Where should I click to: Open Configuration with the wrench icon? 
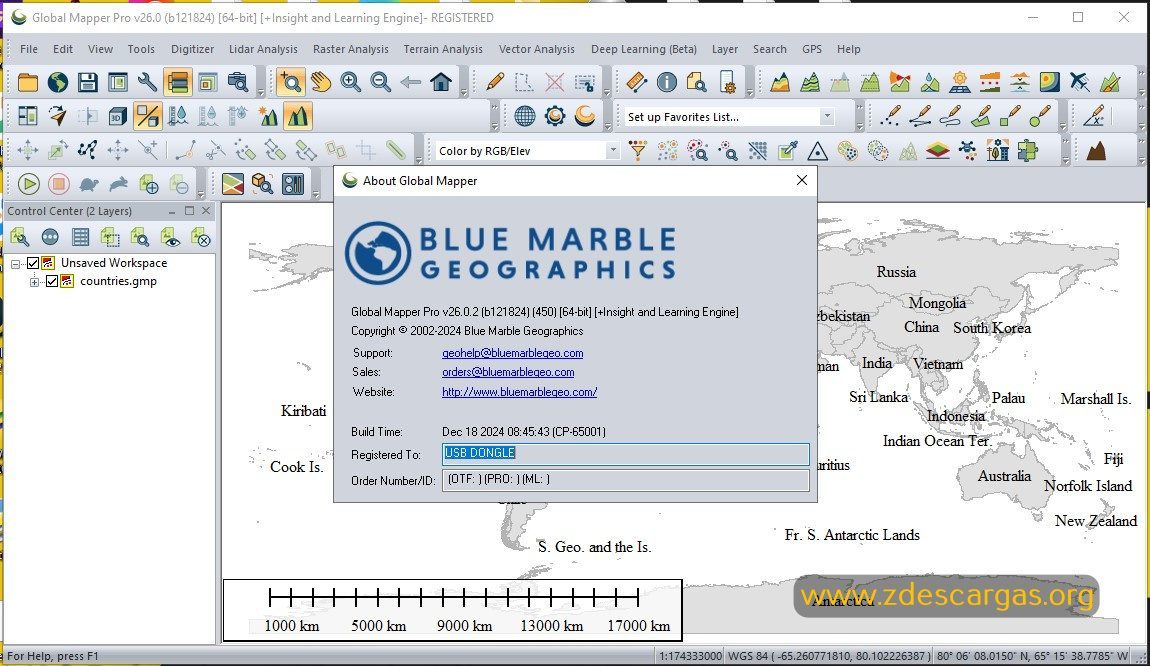147,82
